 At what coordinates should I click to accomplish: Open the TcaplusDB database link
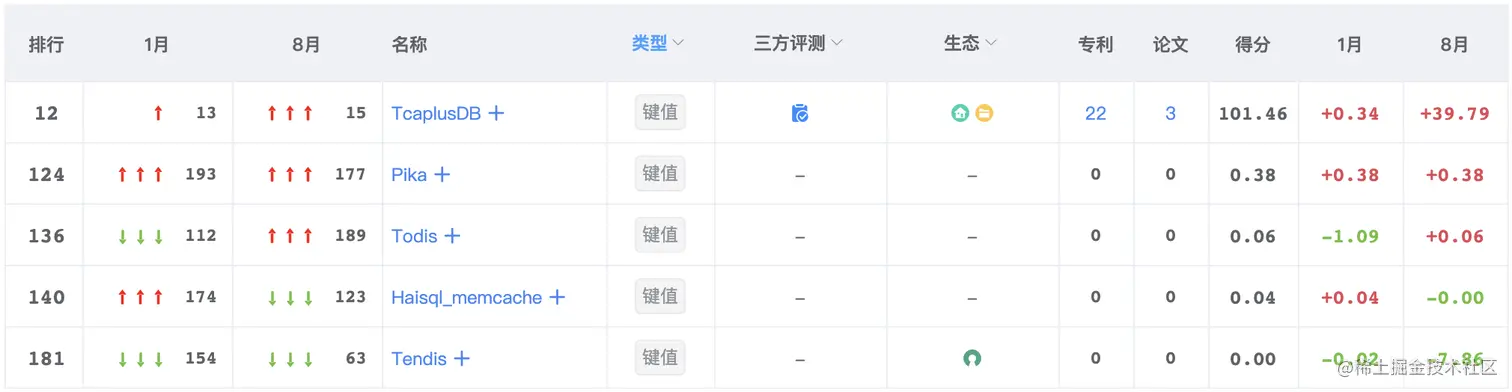pyautogui.click(x=436, y=114)
